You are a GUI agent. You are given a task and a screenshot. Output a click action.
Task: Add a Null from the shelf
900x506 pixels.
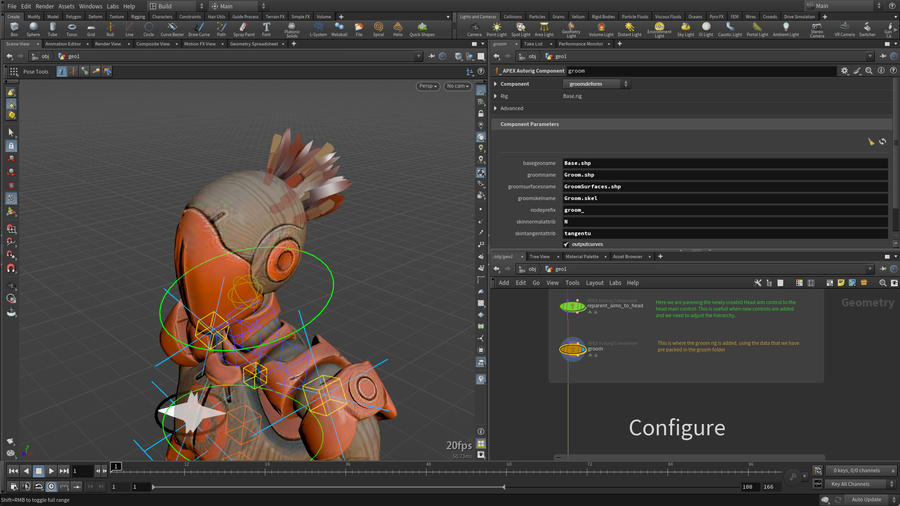(110, 29)
